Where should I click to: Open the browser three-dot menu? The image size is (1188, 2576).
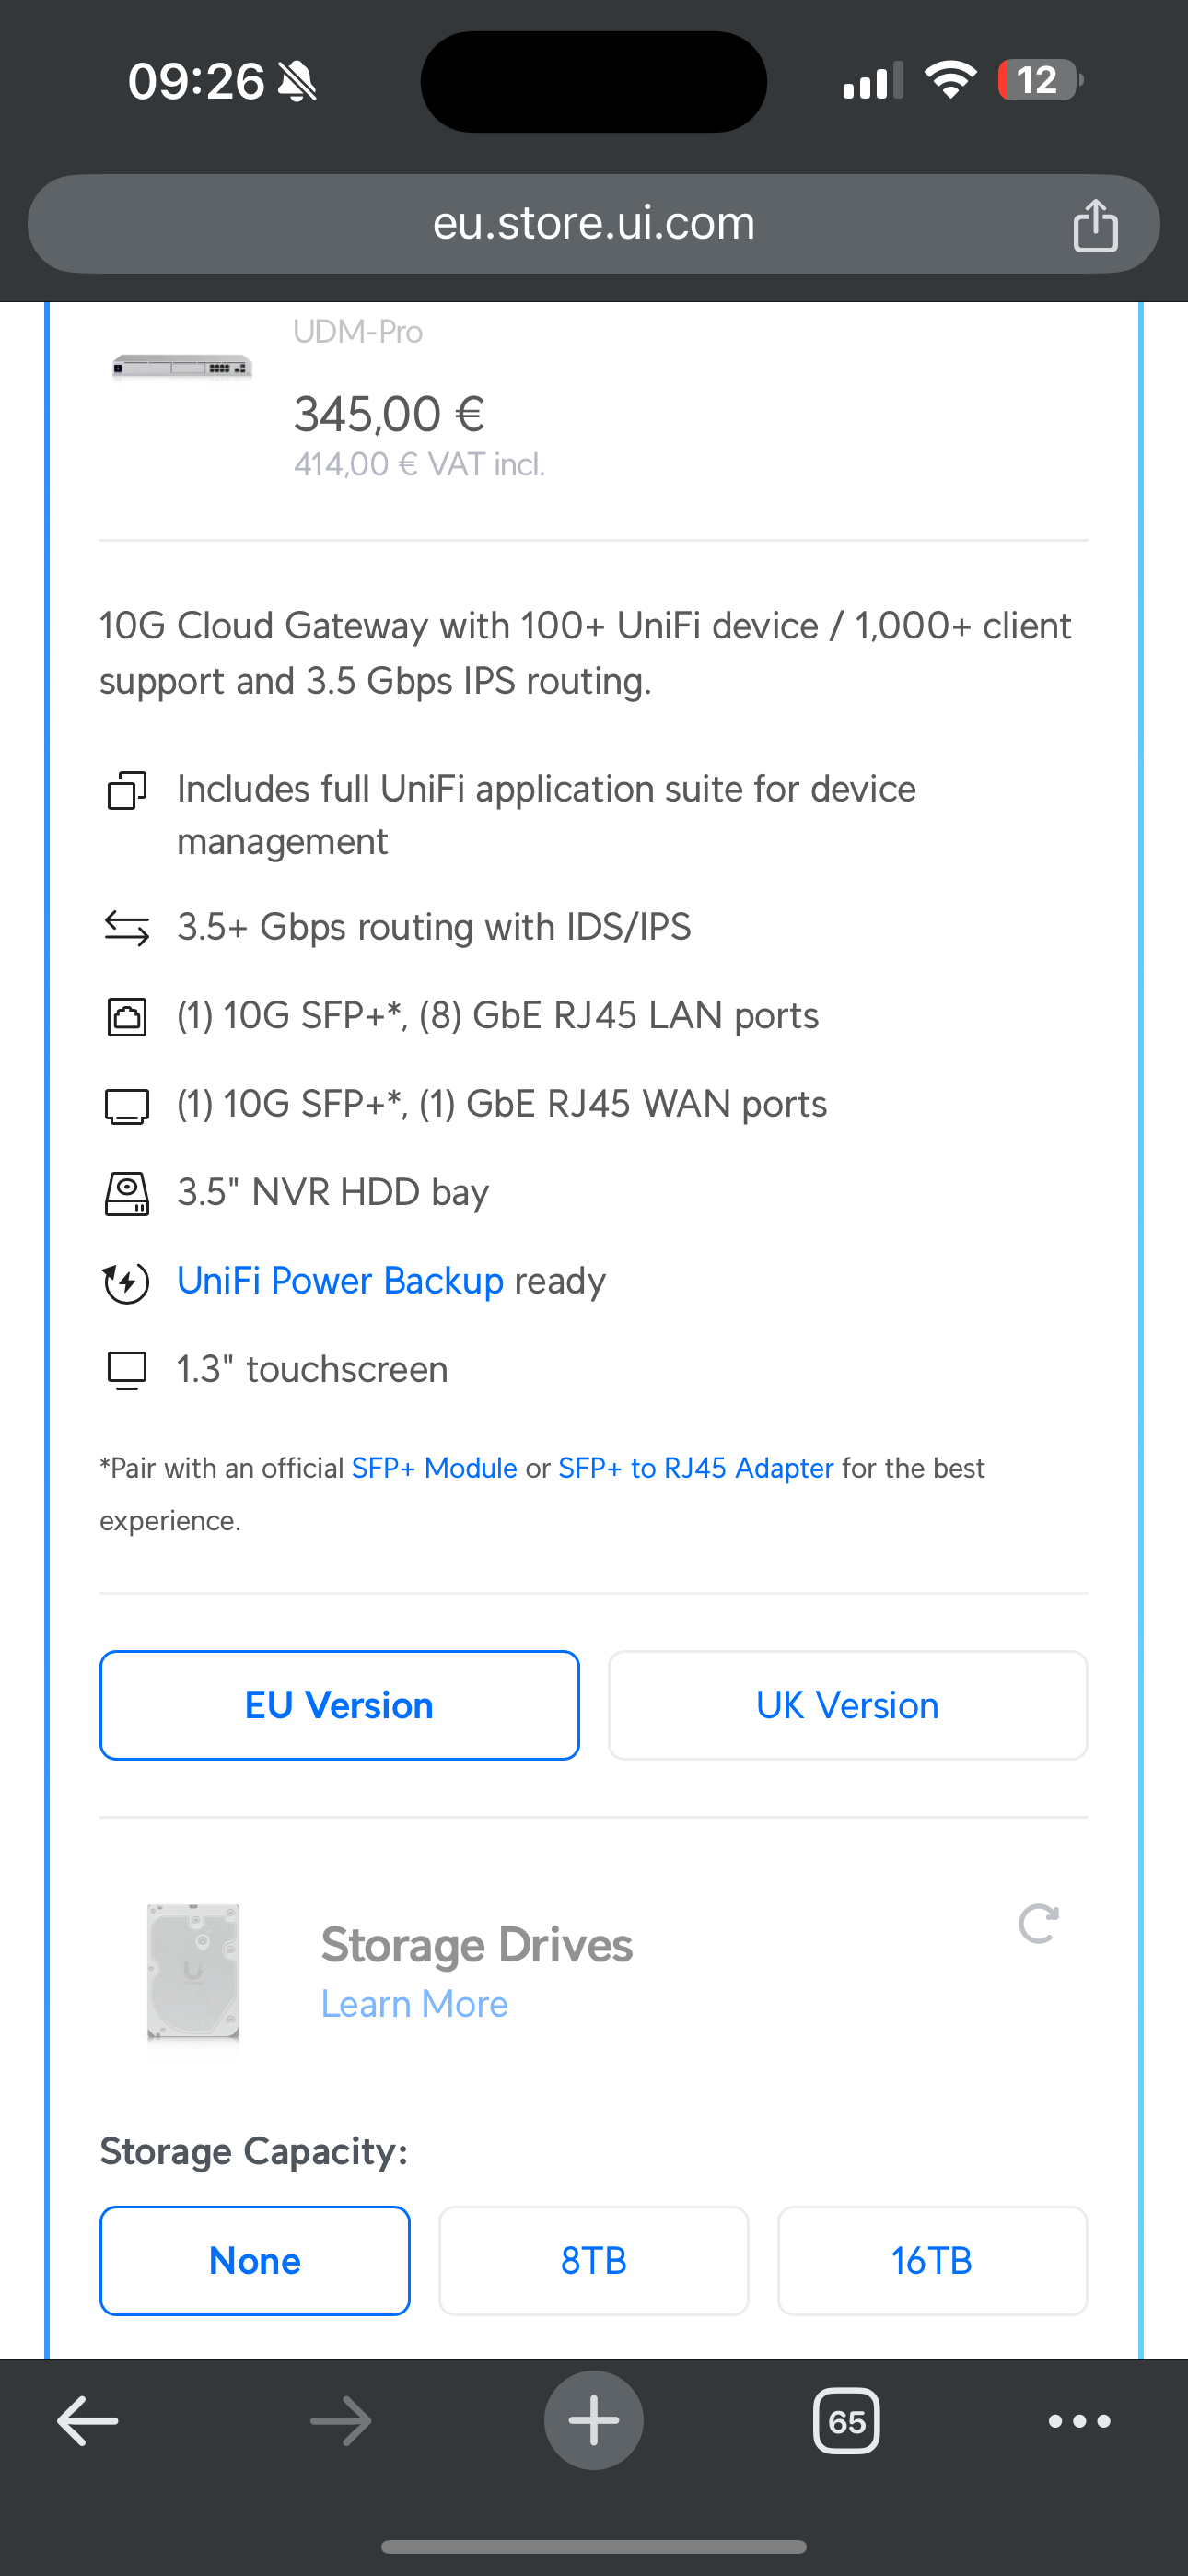click(1079, 2421)
